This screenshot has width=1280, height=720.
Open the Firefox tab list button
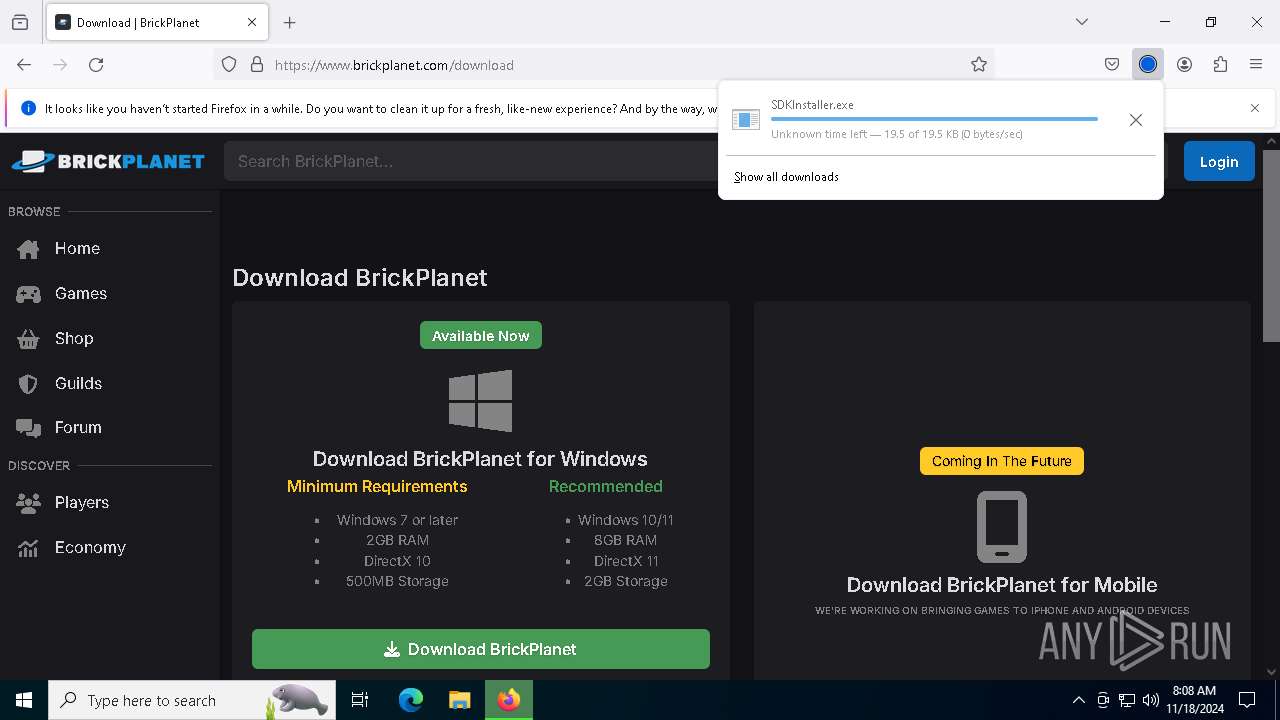click(x=20, y=22)
